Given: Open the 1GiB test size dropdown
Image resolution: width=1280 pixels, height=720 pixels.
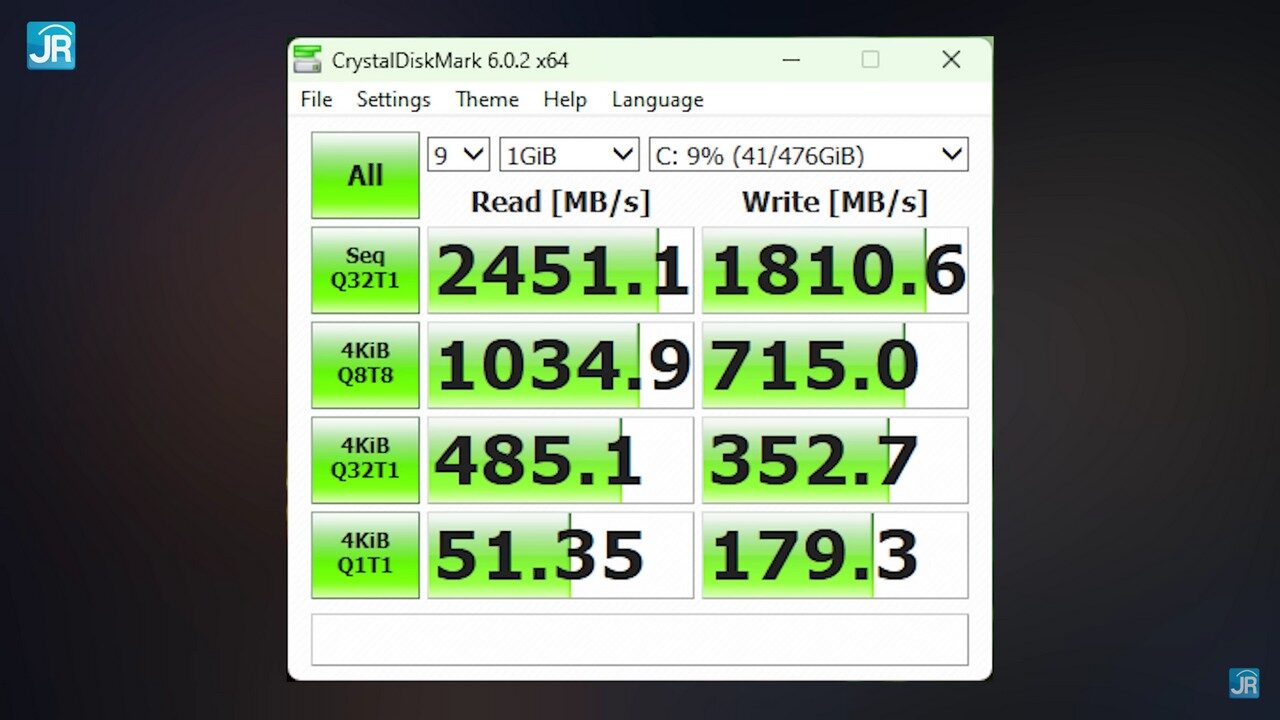Looking at the screenshot, I should (568, 155).
